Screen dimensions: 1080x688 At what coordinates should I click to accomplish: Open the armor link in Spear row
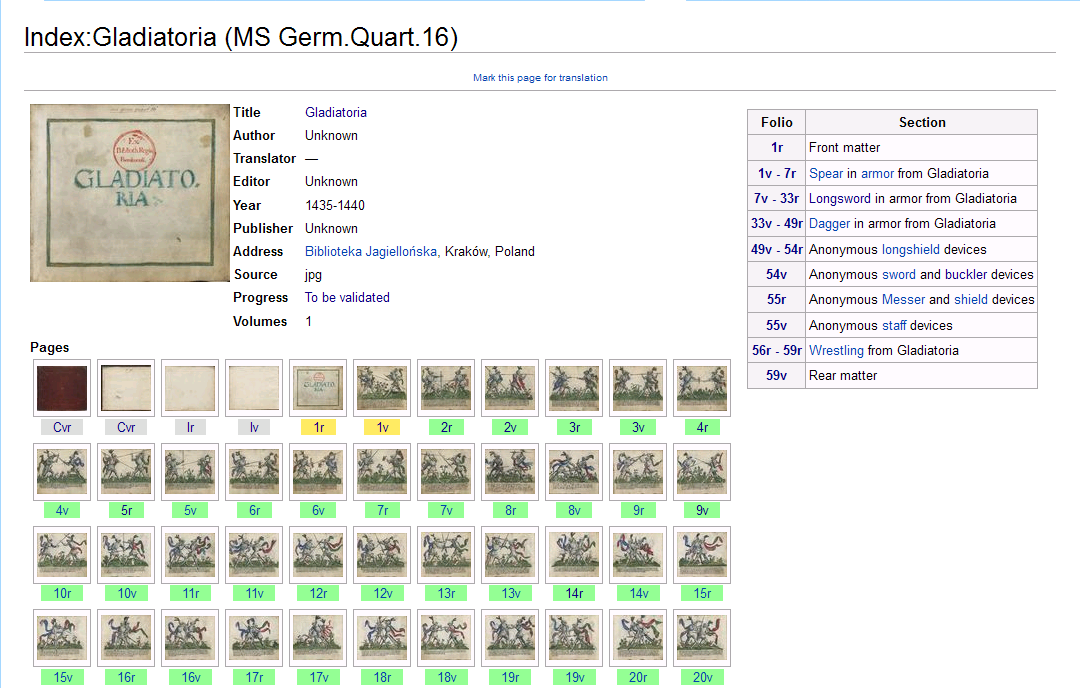pyautogui.click(x=878, y=174)
